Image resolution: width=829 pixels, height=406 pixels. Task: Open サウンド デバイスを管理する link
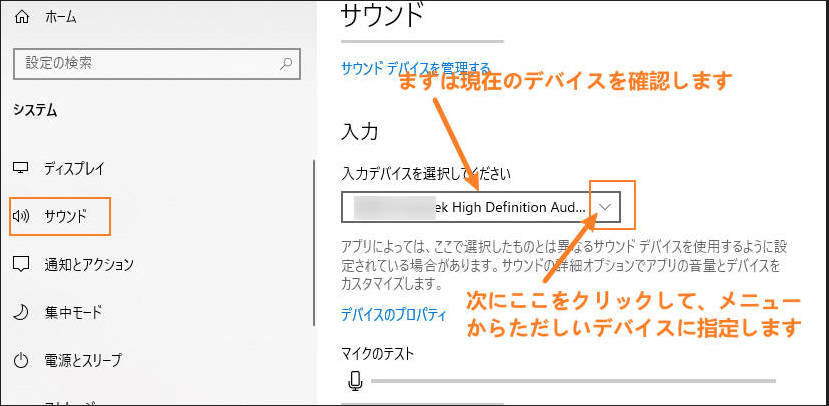(x=416, y=68)
